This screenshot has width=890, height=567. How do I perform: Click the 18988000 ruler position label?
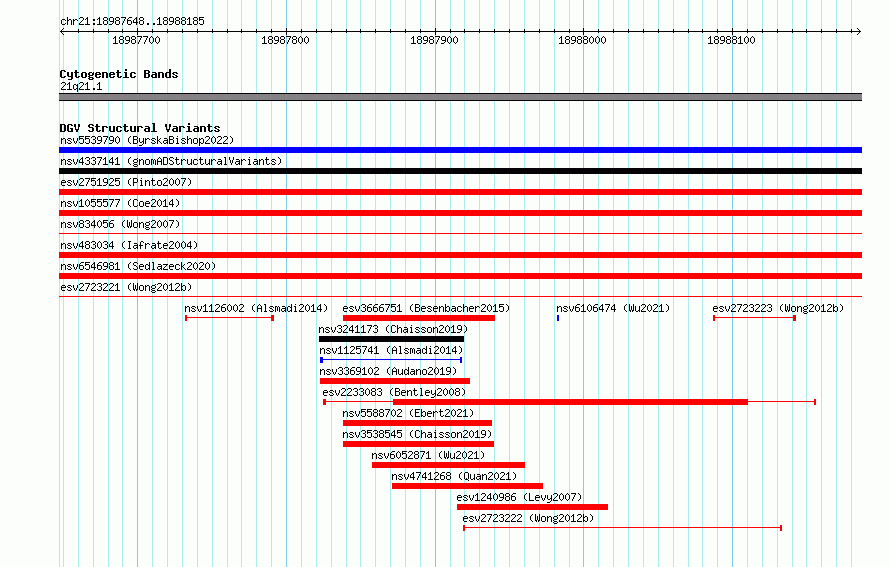582,40
